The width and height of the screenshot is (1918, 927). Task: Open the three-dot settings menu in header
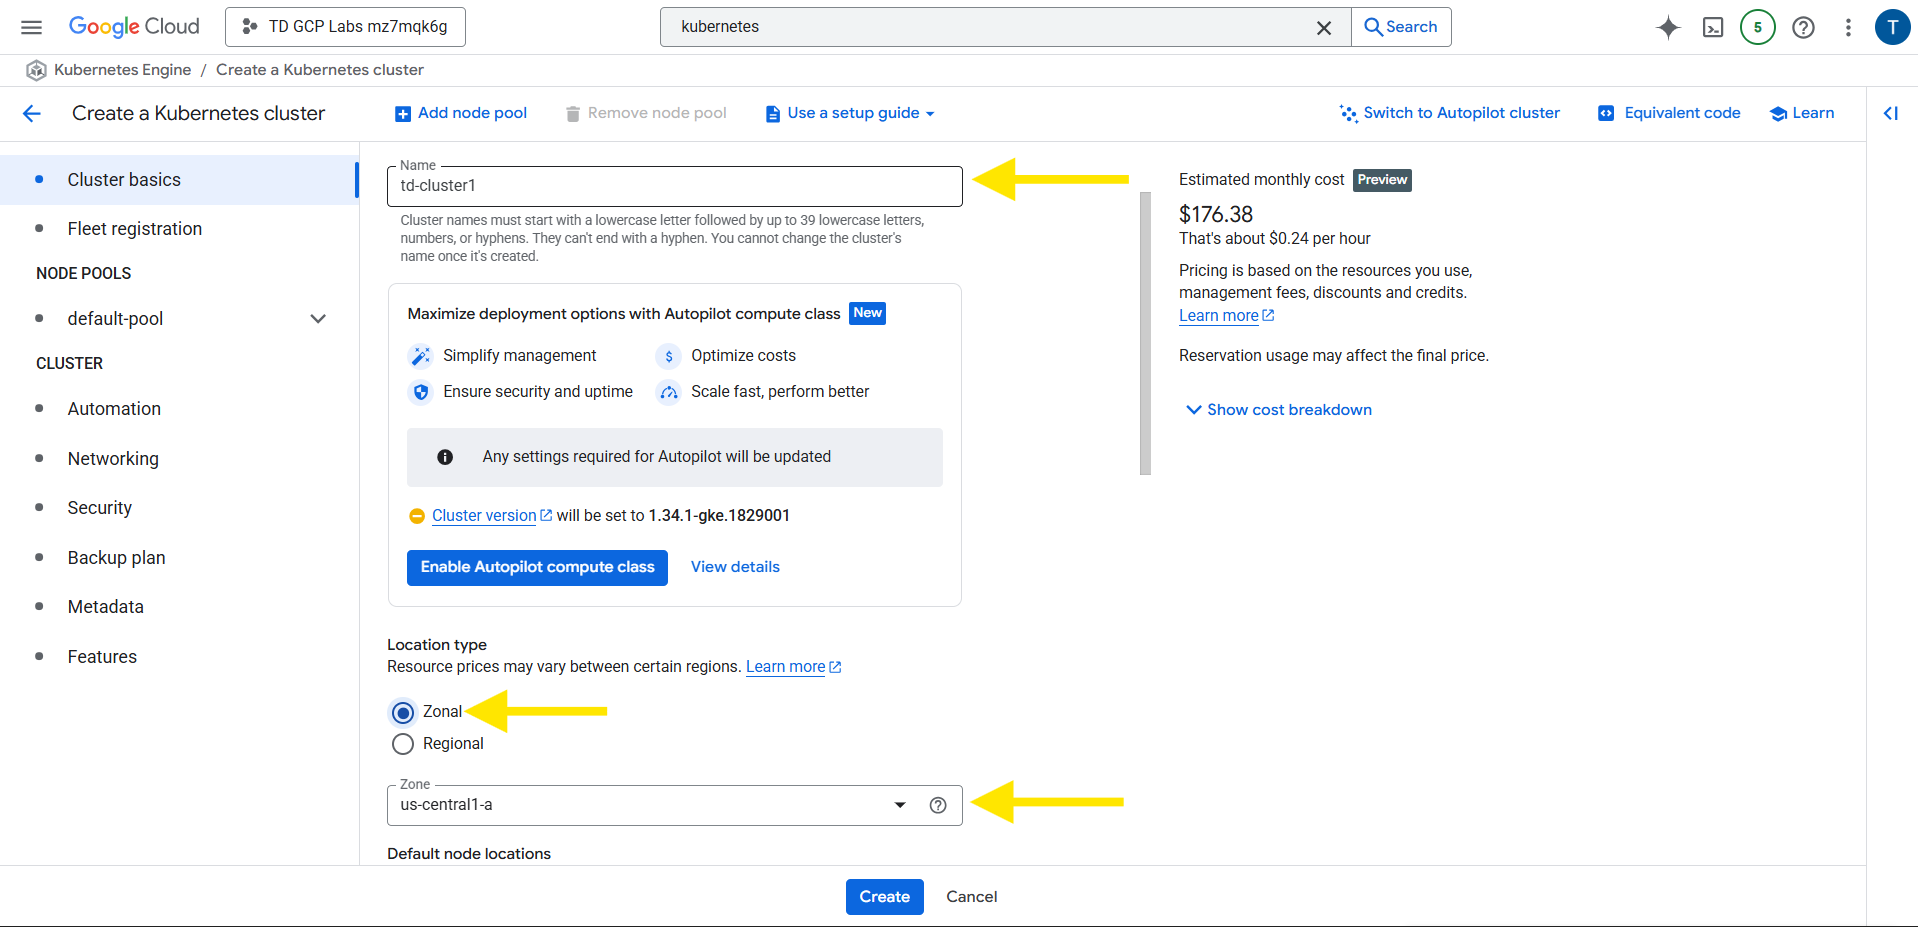(x=1848, y=27)
